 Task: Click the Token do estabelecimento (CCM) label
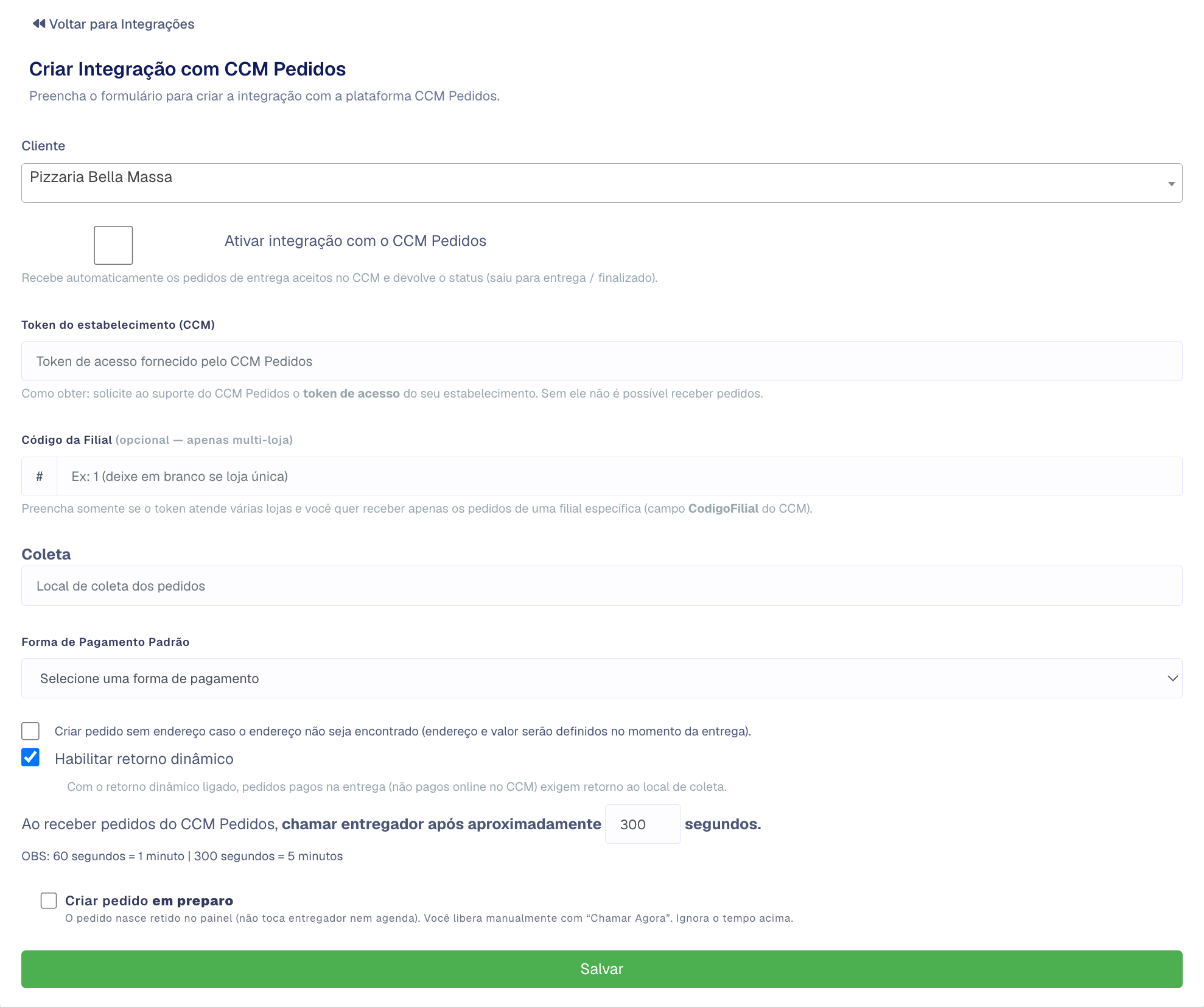[x=118, y=325]
